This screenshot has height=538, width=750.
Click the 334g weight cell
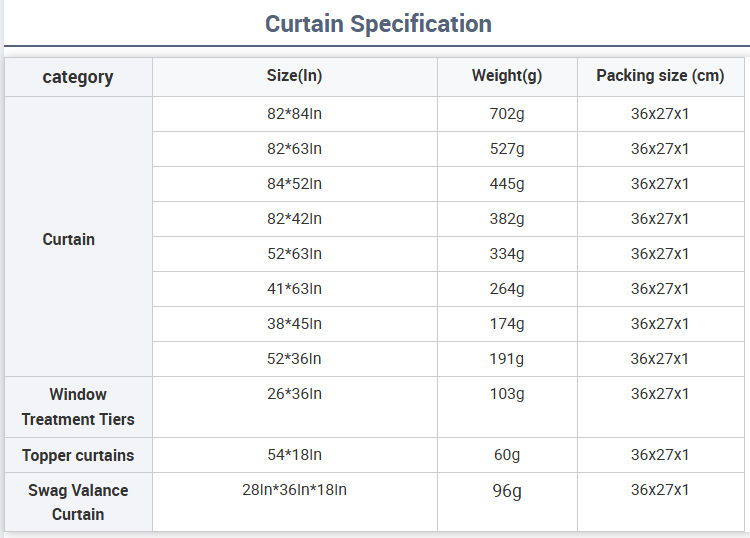point(507,254)
